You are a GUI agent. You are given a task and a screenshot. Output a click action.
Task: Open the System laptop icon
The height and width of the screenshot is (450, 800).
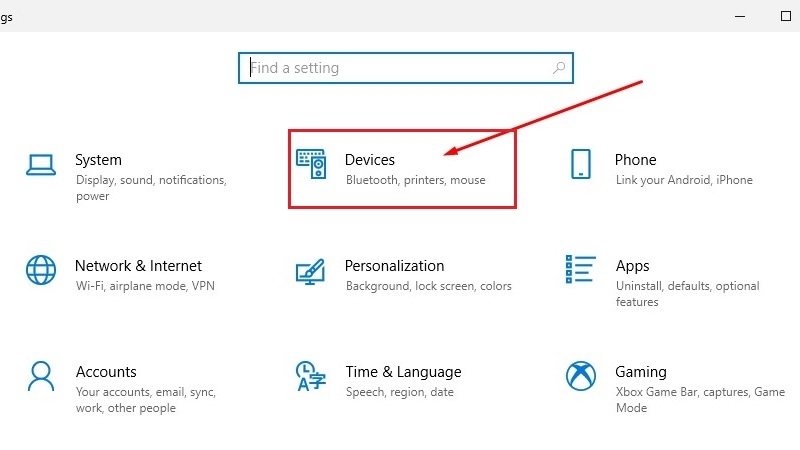point(41,165)
